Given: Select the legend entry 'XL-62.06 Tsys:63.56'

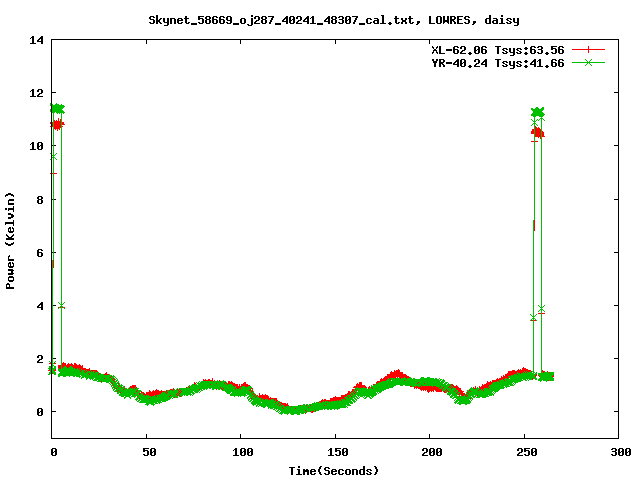Looking at the screenshot, I should (x=498, y=50).
